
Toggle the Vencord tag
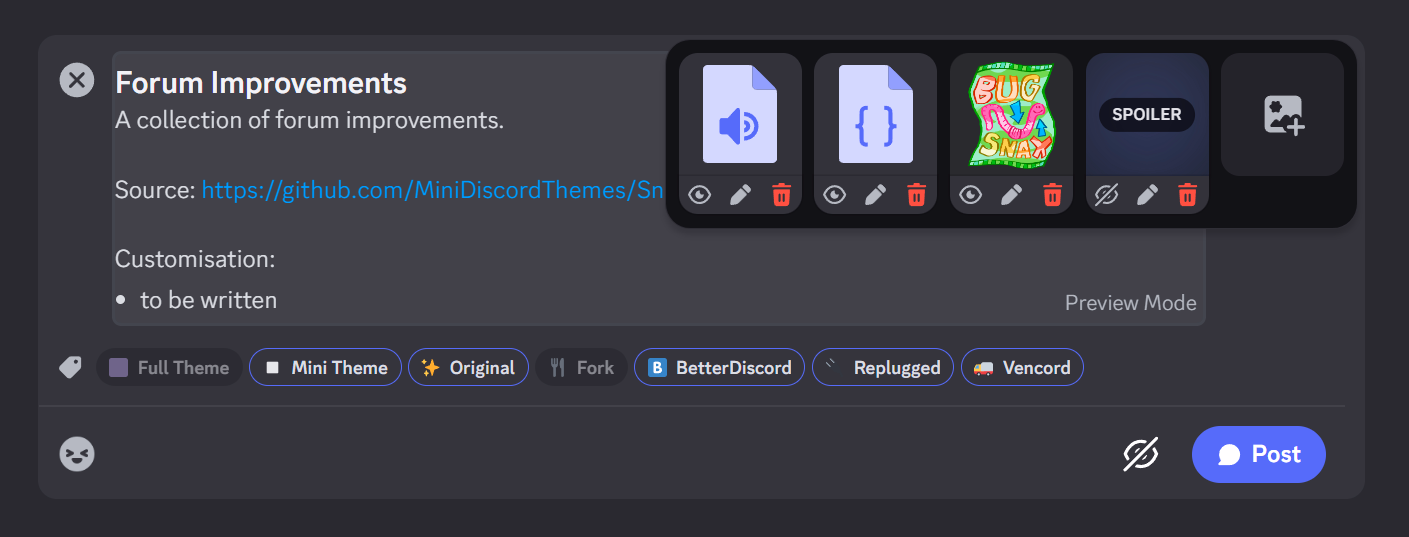tap(1021, 368)
